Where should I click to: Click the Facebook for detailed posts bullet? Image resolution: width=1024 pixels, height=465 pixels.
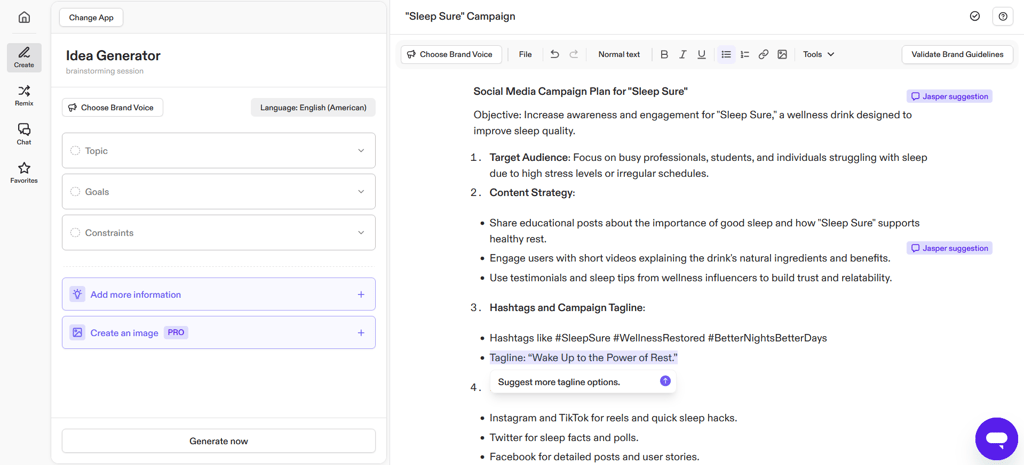coord(594,457)
